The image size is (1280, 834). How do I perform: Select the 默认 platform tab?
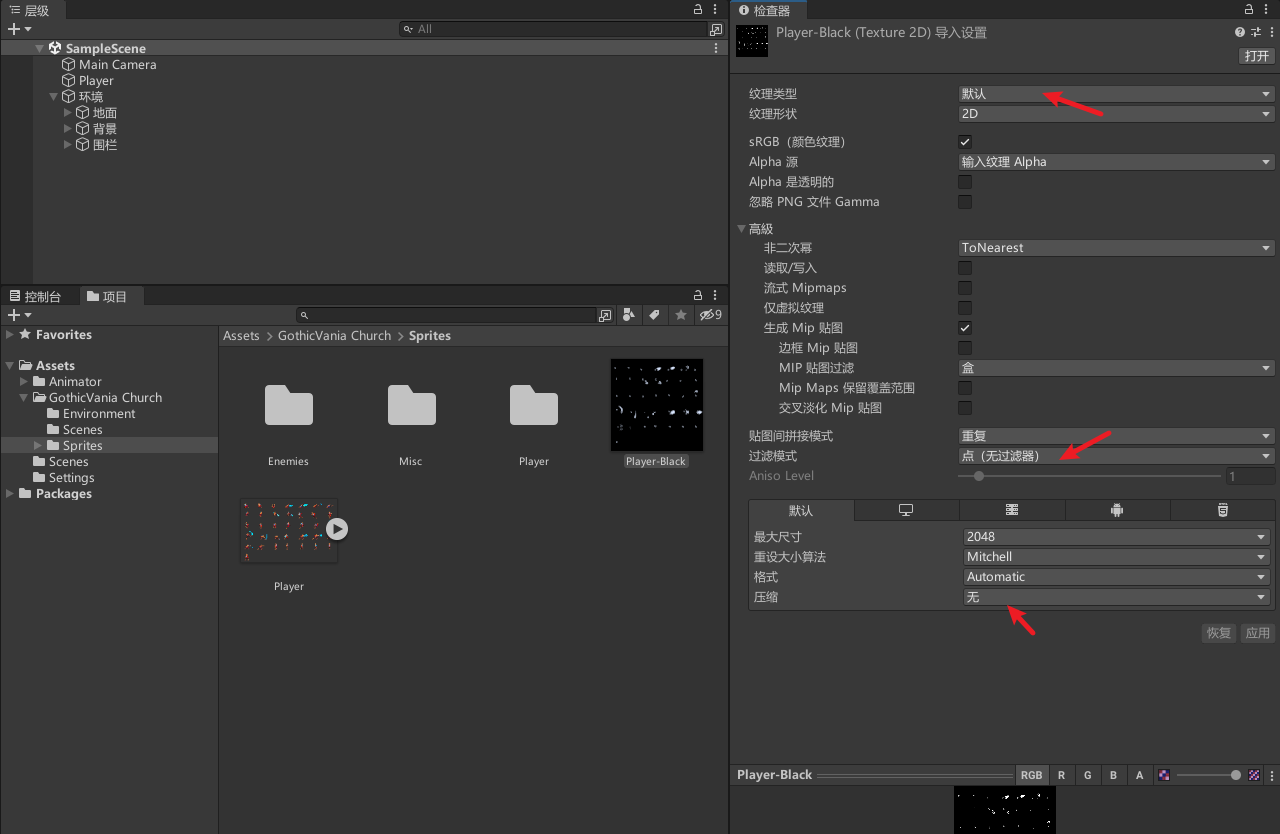[801, 510]
